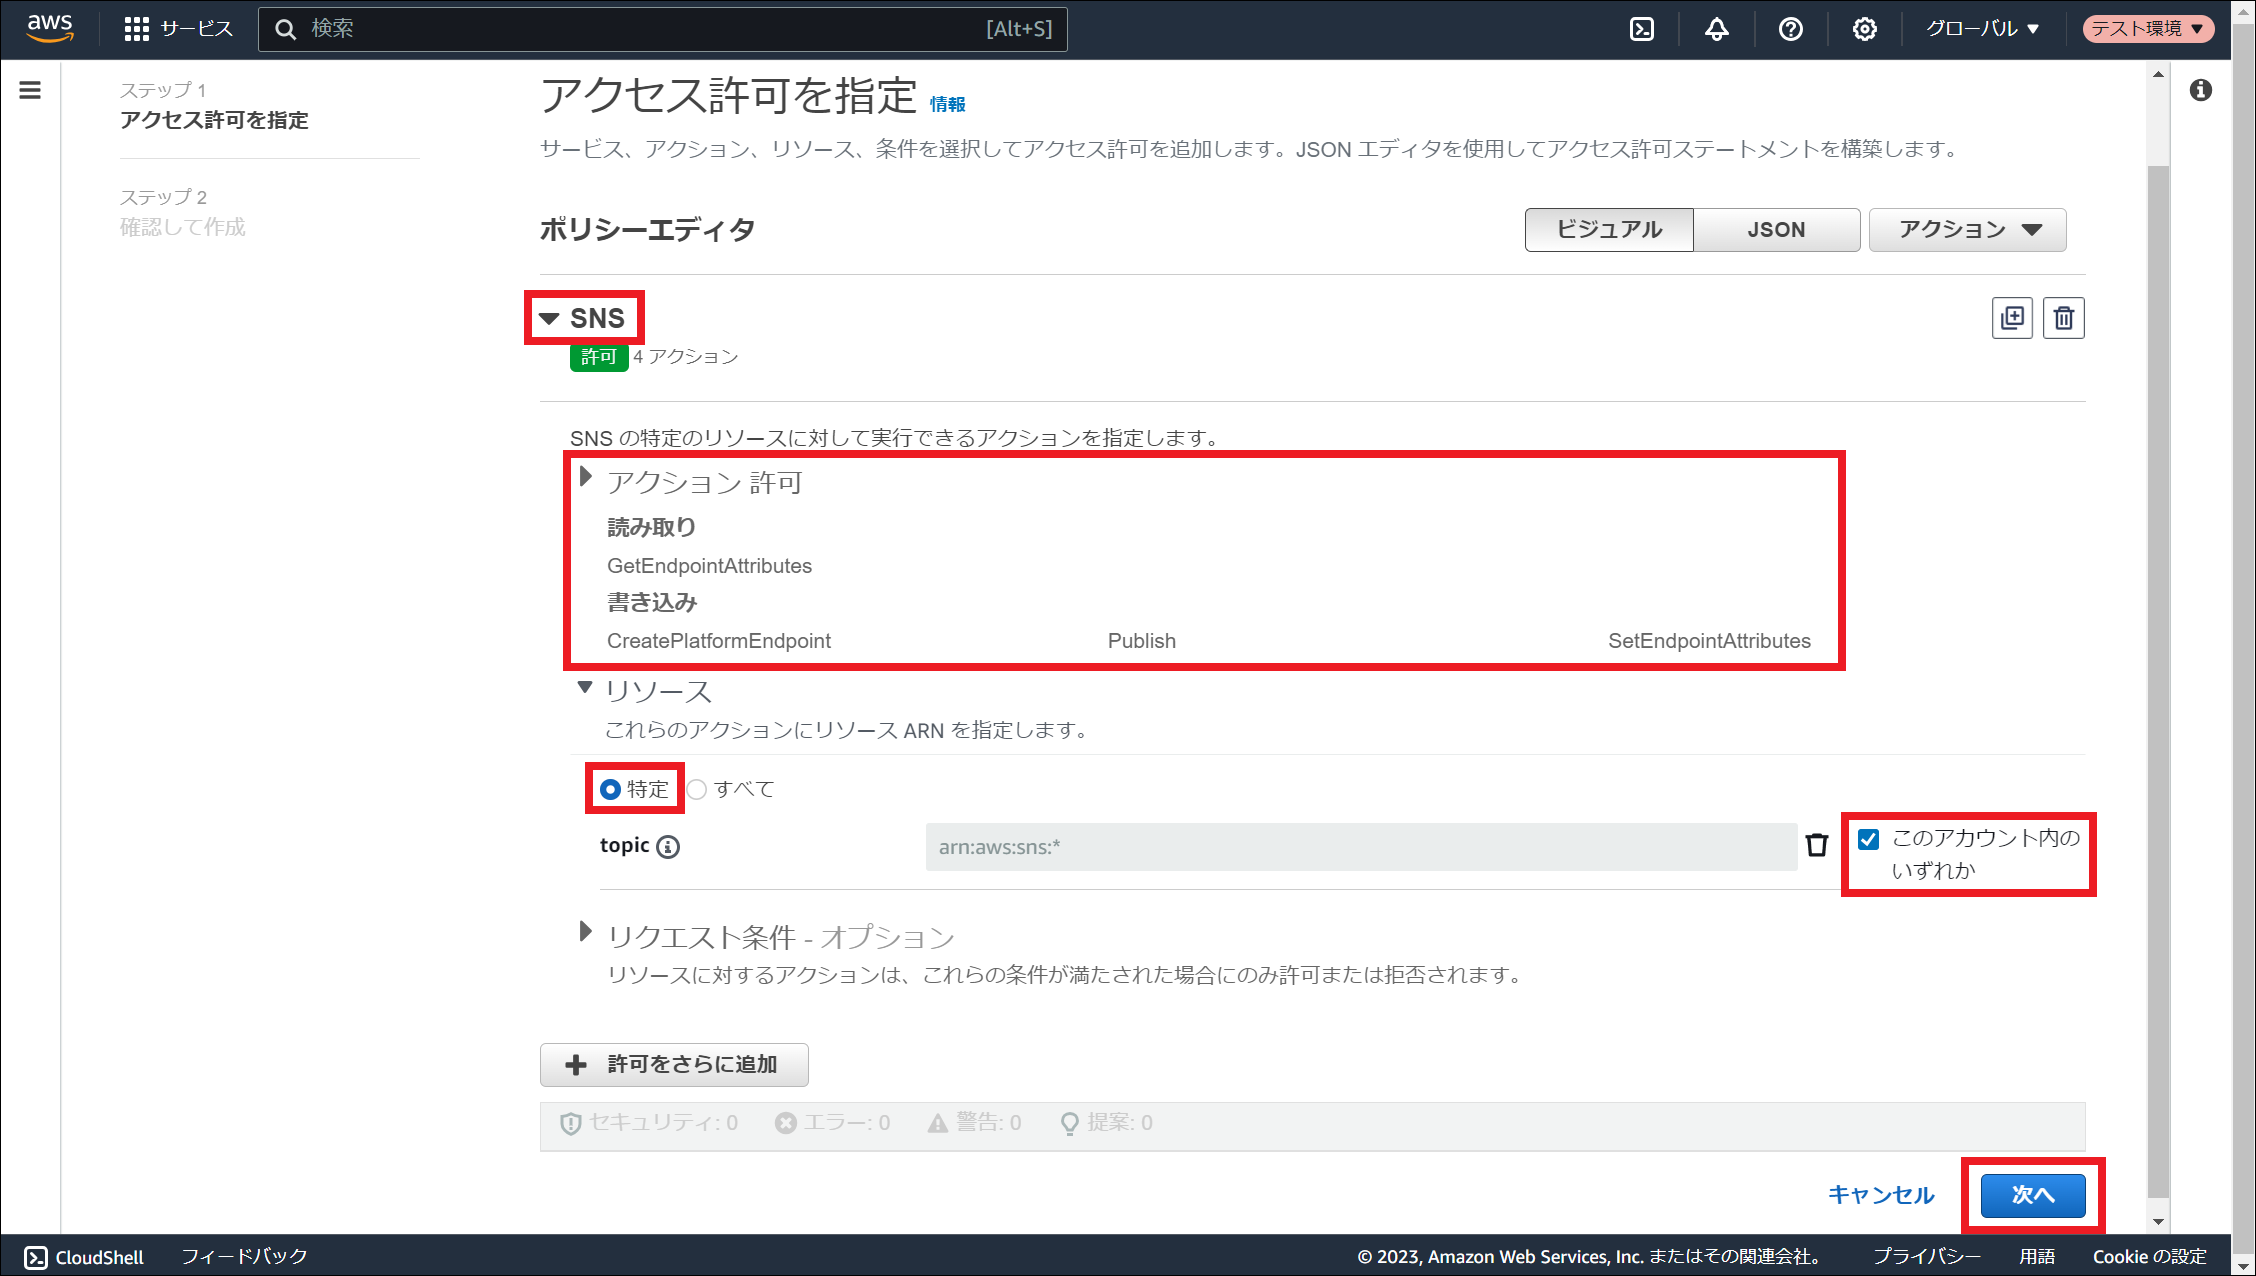Open the CloudShell icon in top bar

(1642, 29)
